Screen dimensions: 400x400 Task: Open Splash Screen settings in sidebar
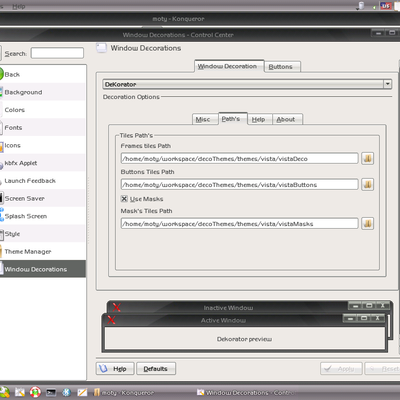coord(43,216)
